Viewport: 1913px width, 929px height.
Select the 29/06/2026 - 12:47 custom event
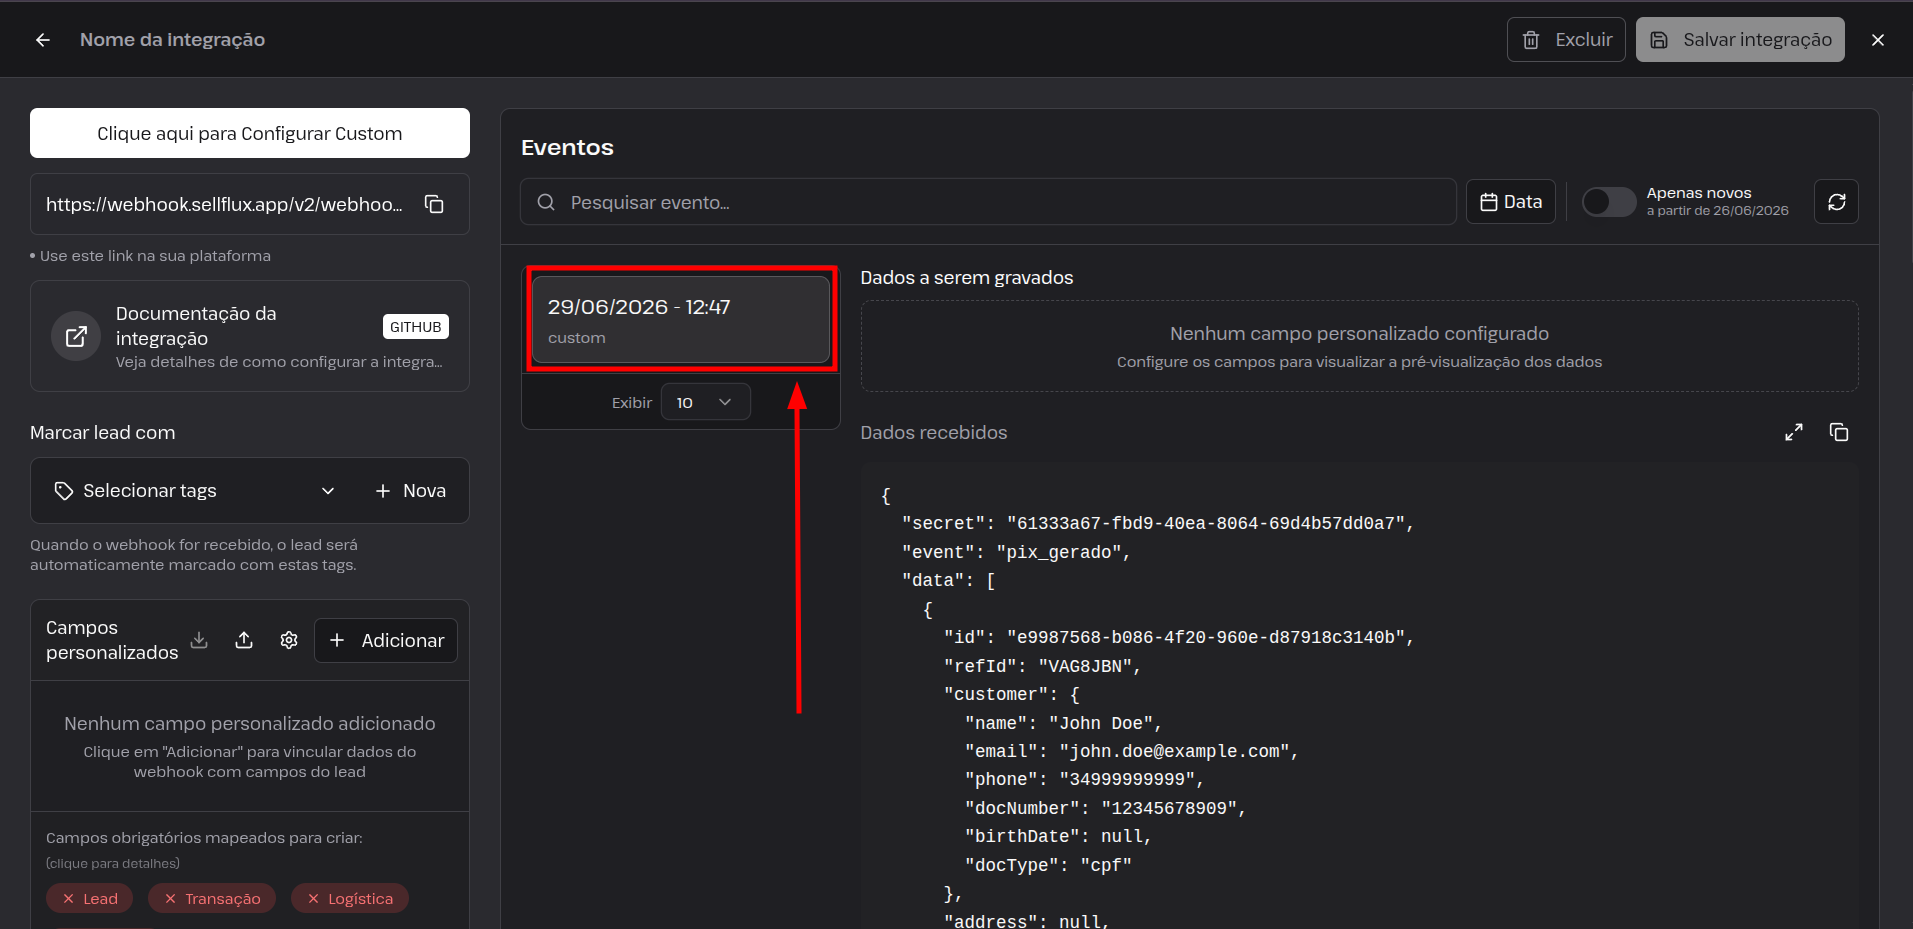pyautogui.click(x=681, y=320)
